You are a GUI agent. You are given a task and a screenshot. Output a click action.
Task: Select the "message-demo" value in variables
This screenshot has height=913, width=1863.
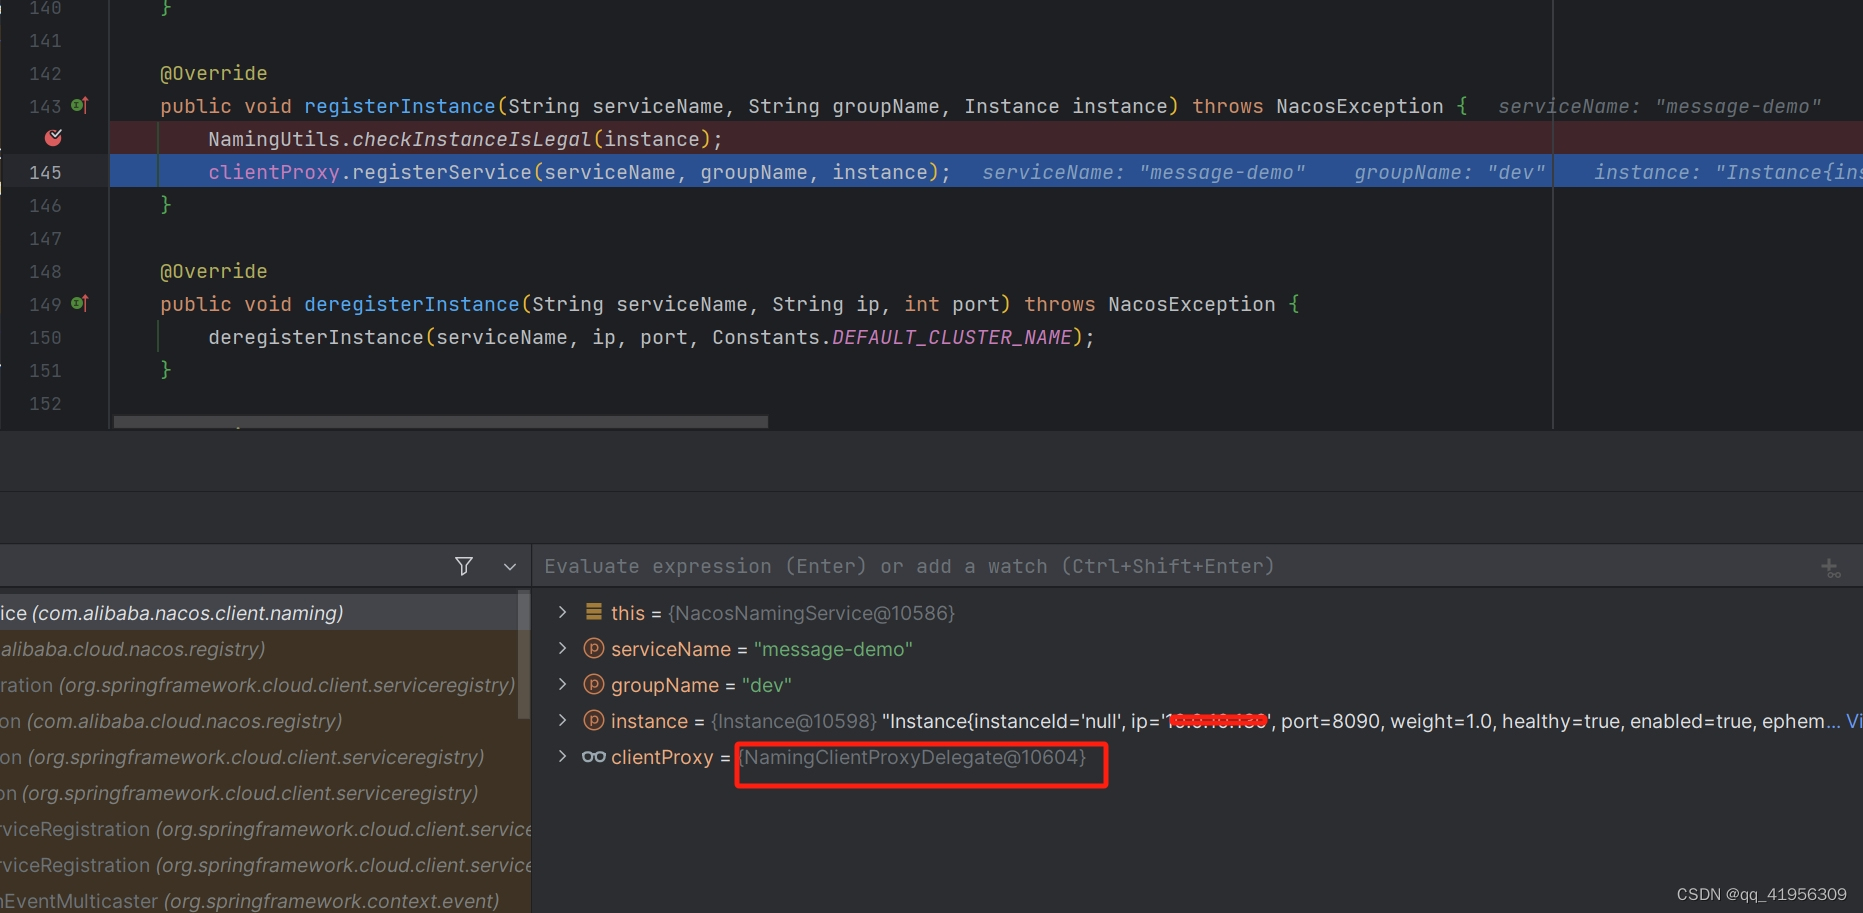coord(833,649)
